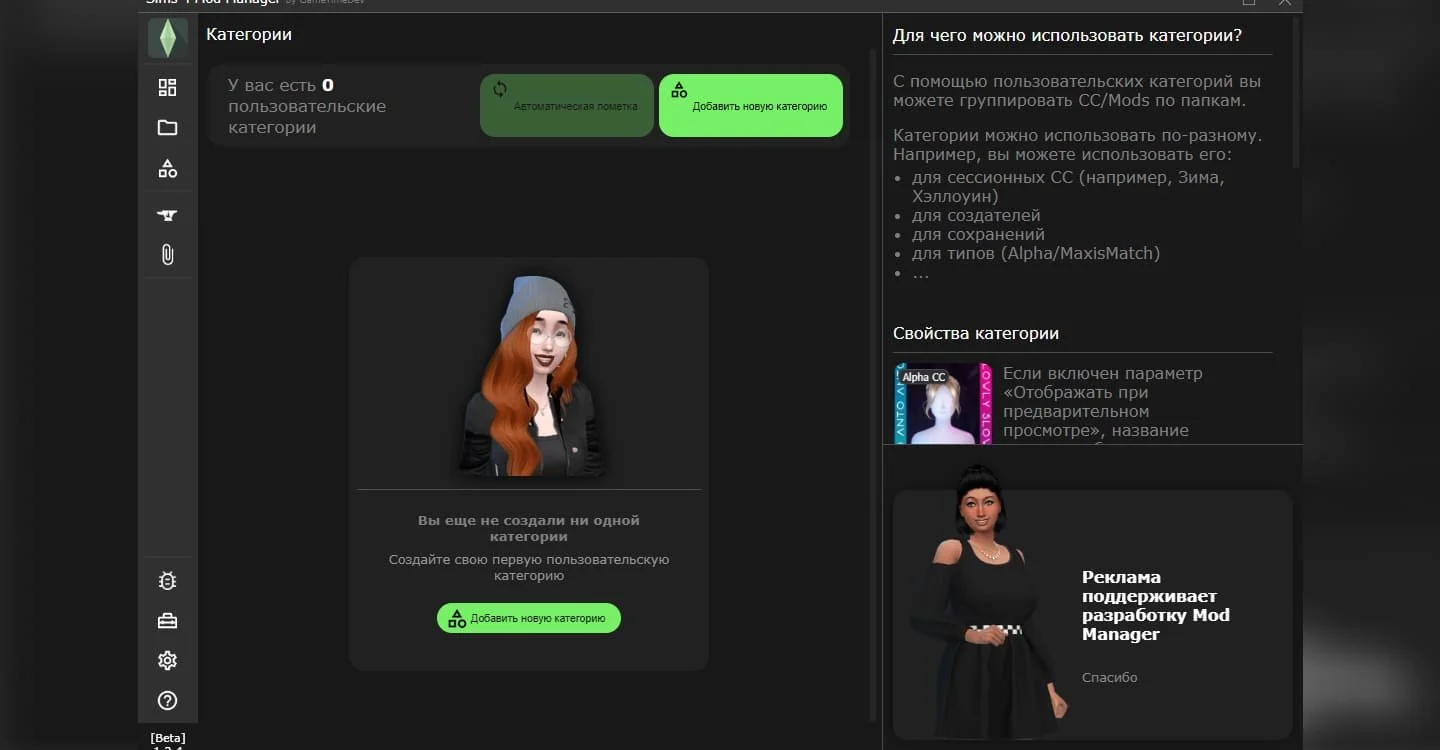Click the sync arrows icon in Автоматическая пометка

500,89
